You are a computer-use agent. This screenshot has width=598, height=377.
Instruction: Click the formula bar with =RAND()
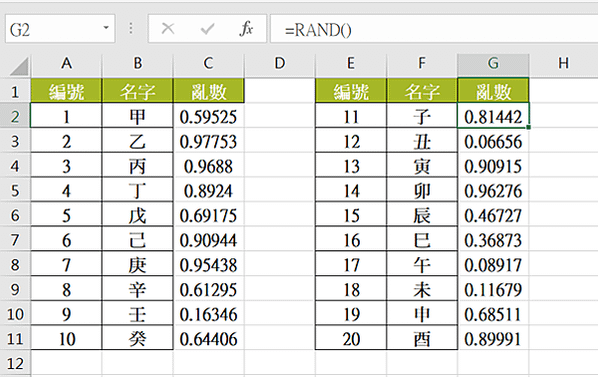[x=434, y=29]
